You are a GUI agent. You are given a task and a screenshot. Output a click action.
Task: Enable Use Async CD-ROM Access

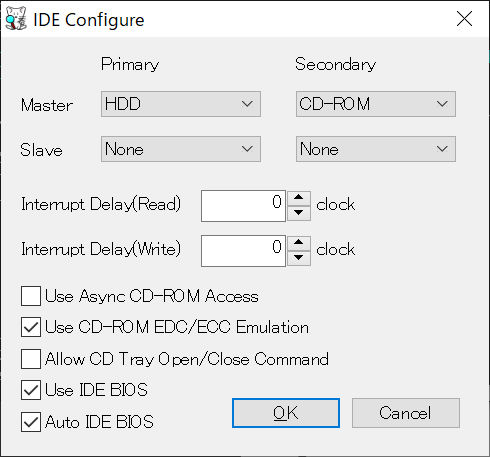point(31,296)
